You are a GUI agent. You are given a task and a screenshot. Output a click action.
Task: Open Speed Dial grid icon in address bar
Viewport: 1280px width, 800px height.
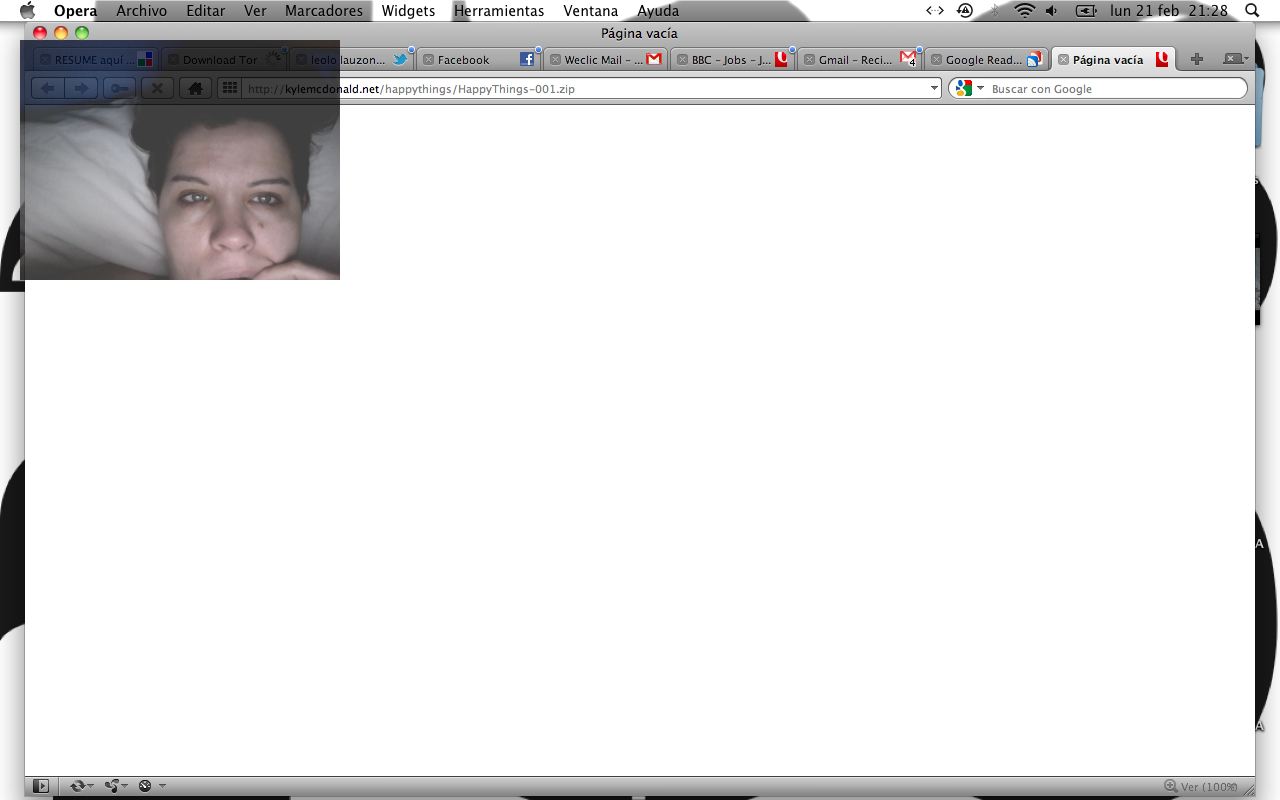(x=229, y=88)
